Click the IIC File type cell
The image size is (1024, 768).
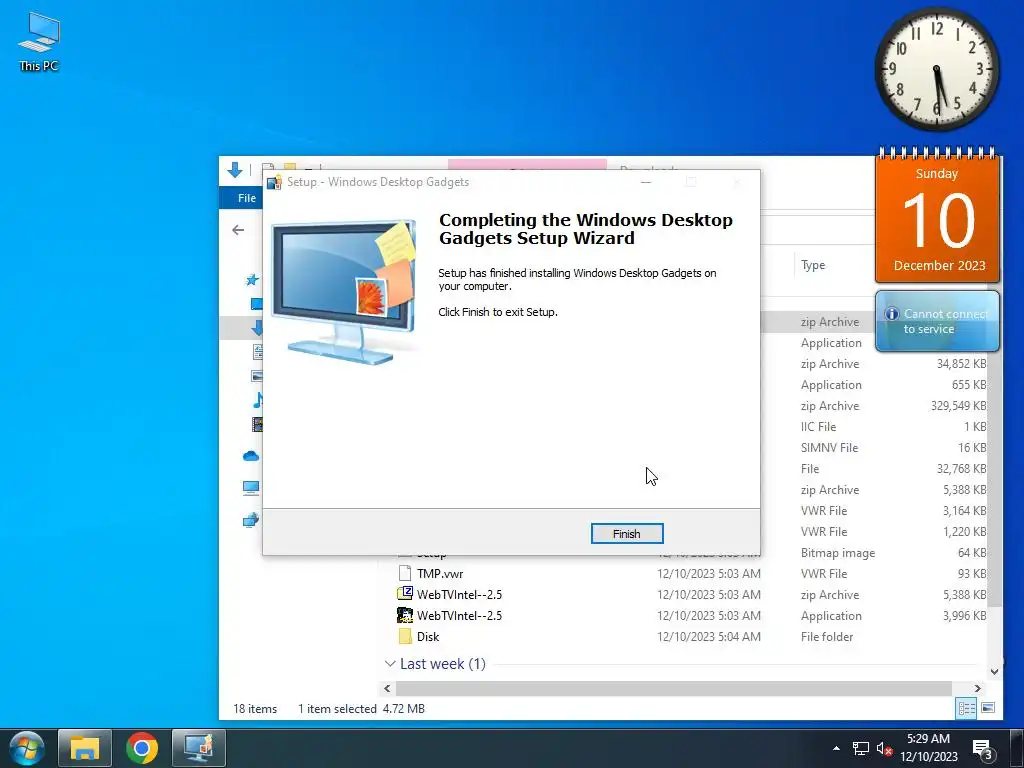pos(818,426)
